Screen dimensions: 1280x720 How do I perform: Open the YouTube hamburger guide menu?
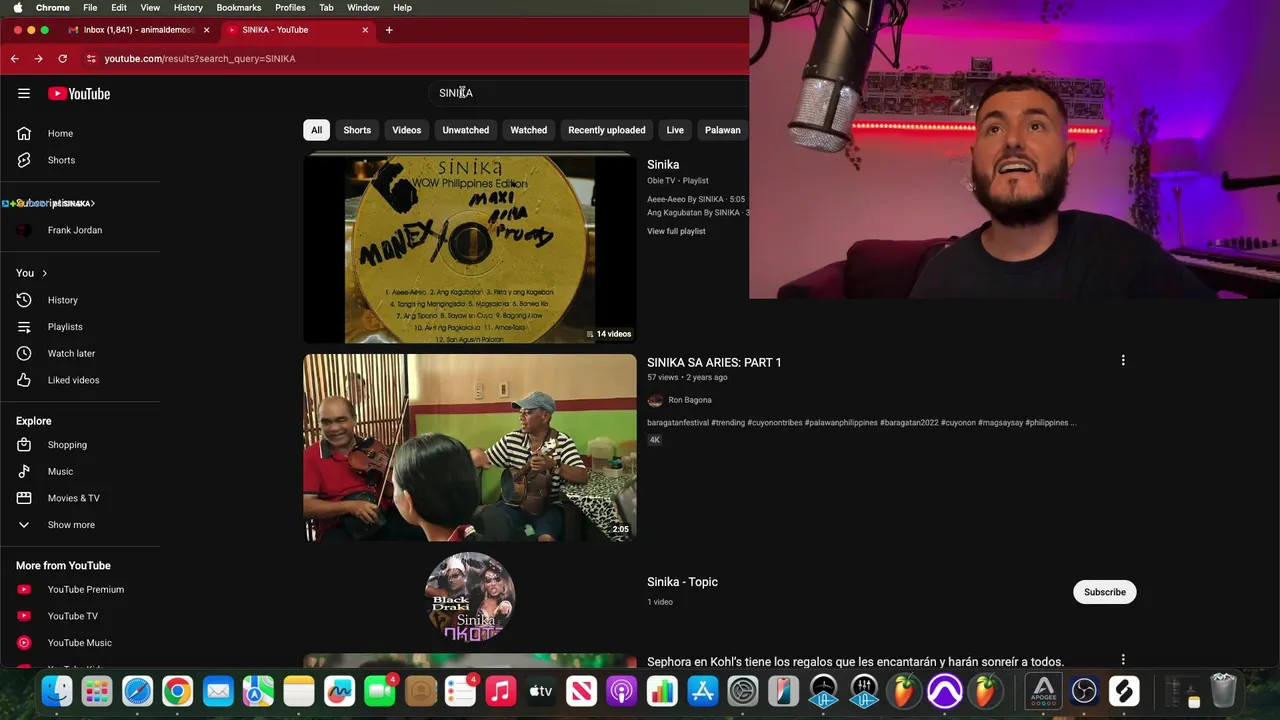(x=24, y=93)
